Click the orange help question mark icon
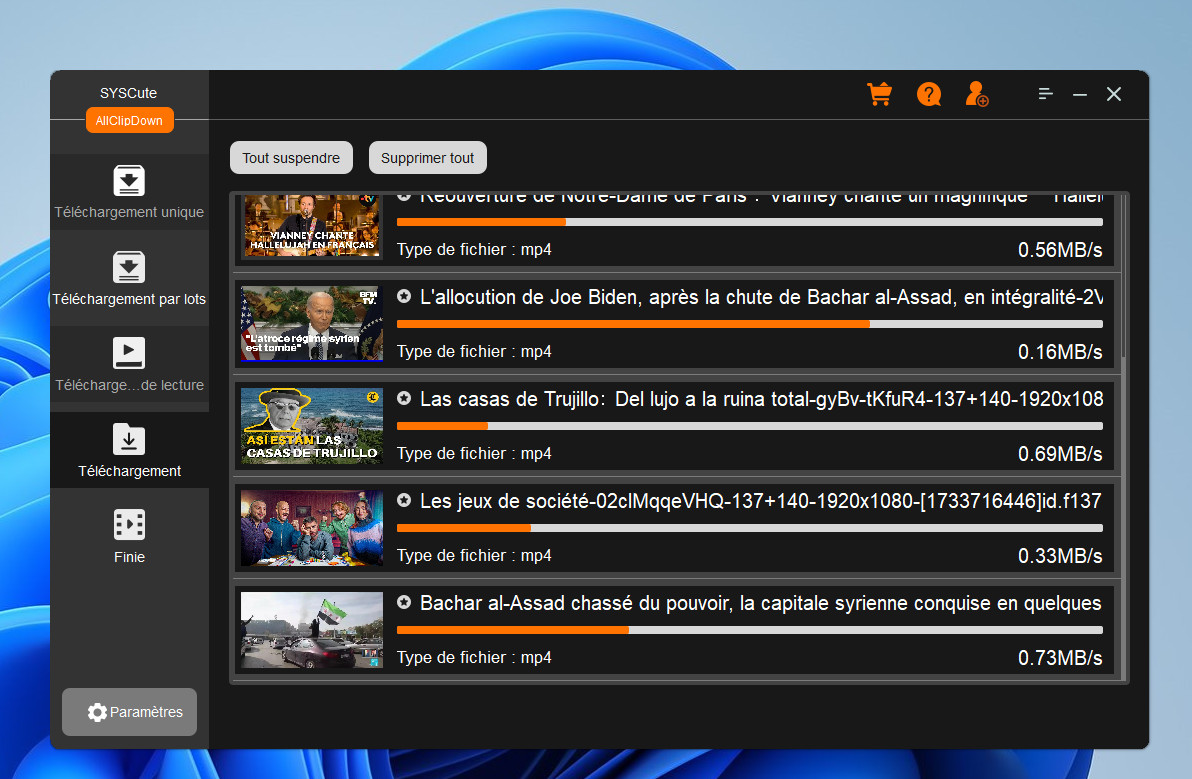1192x779 pixels. (929, 94)
